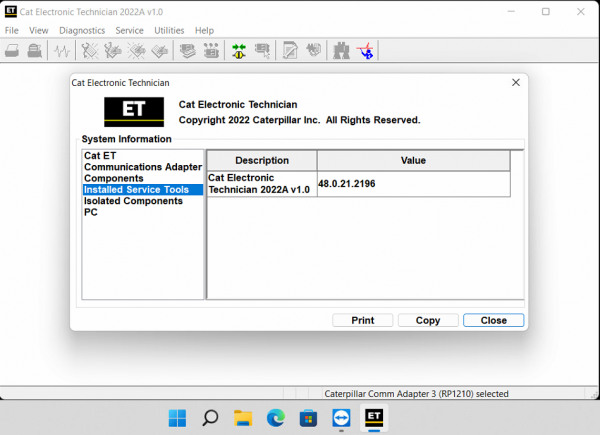
Task: Open Windows taskbar Search
Action: pos(210,418)
